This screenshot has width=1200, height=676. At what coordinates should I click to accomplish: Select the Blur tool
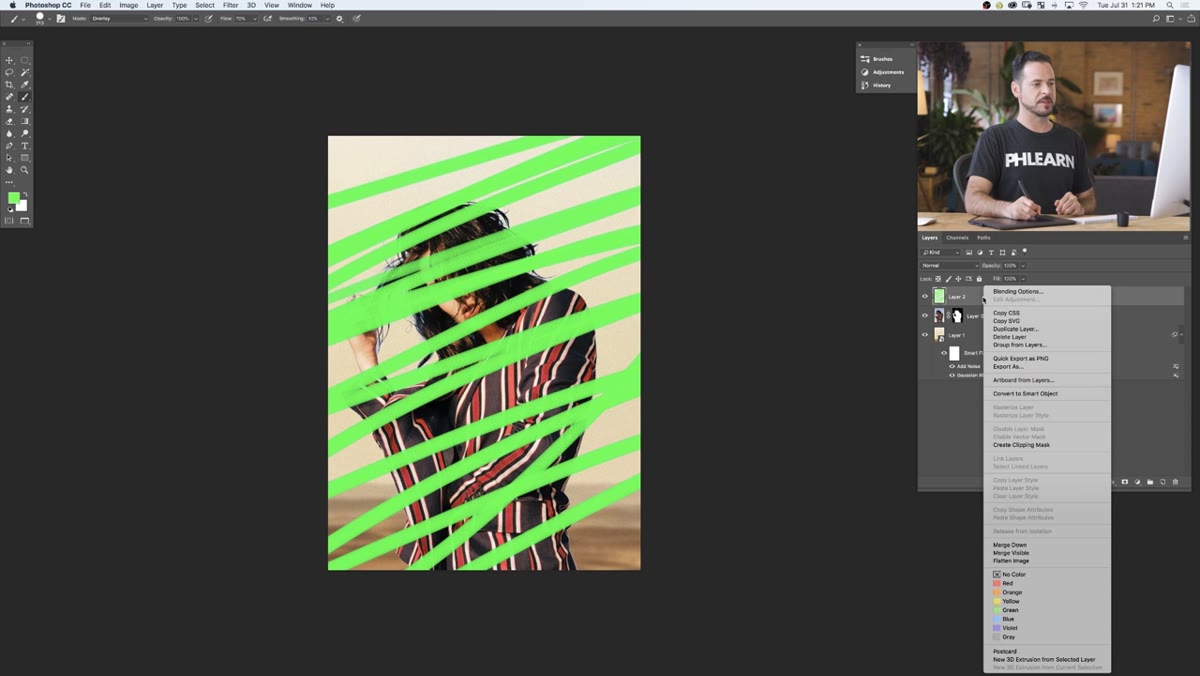(x=10, y=133)
